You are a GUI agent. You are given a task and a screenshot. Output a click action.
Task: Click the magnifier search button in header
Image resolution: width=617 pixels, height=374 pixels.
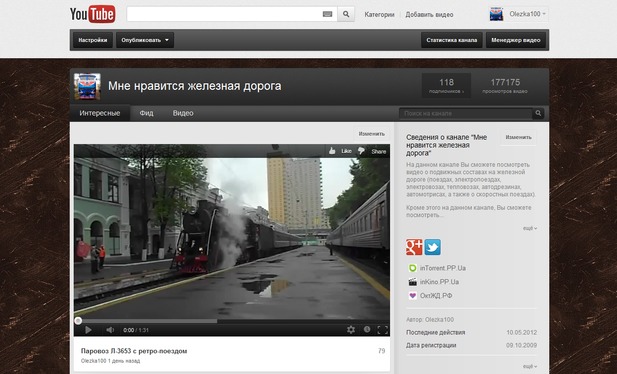[346, 14]
